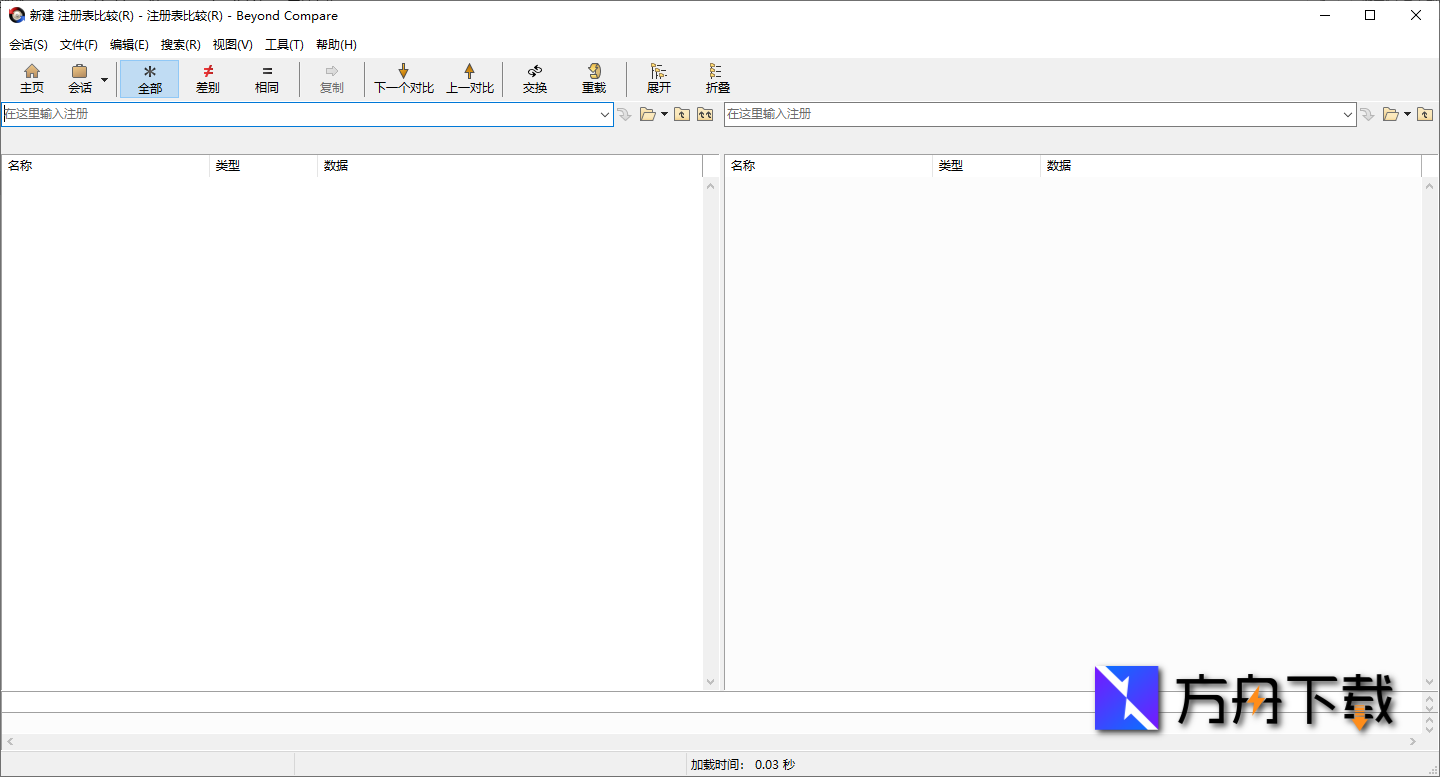Toggle the 差别 differences filter

point(208,79)
